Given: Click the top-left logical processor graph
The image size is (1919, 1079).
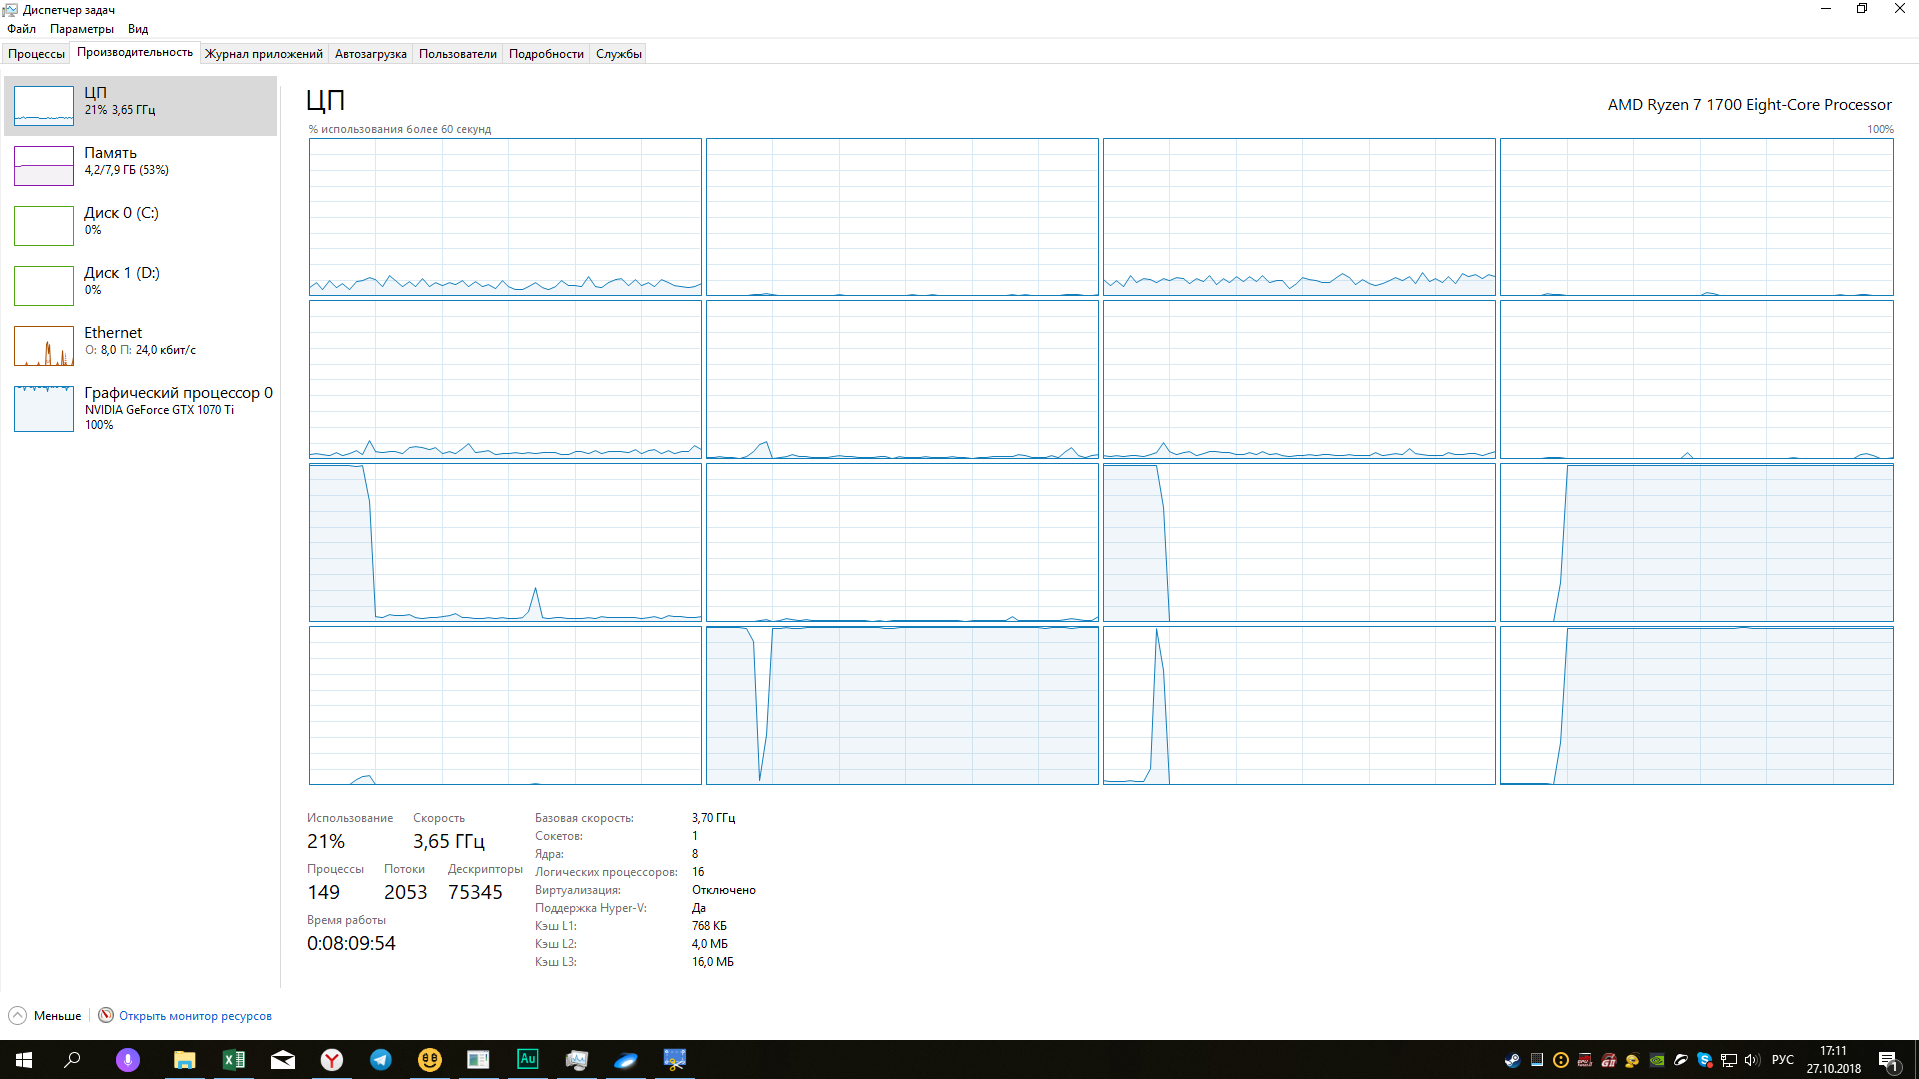Looking at the screenshot, I should coord(505,217).
